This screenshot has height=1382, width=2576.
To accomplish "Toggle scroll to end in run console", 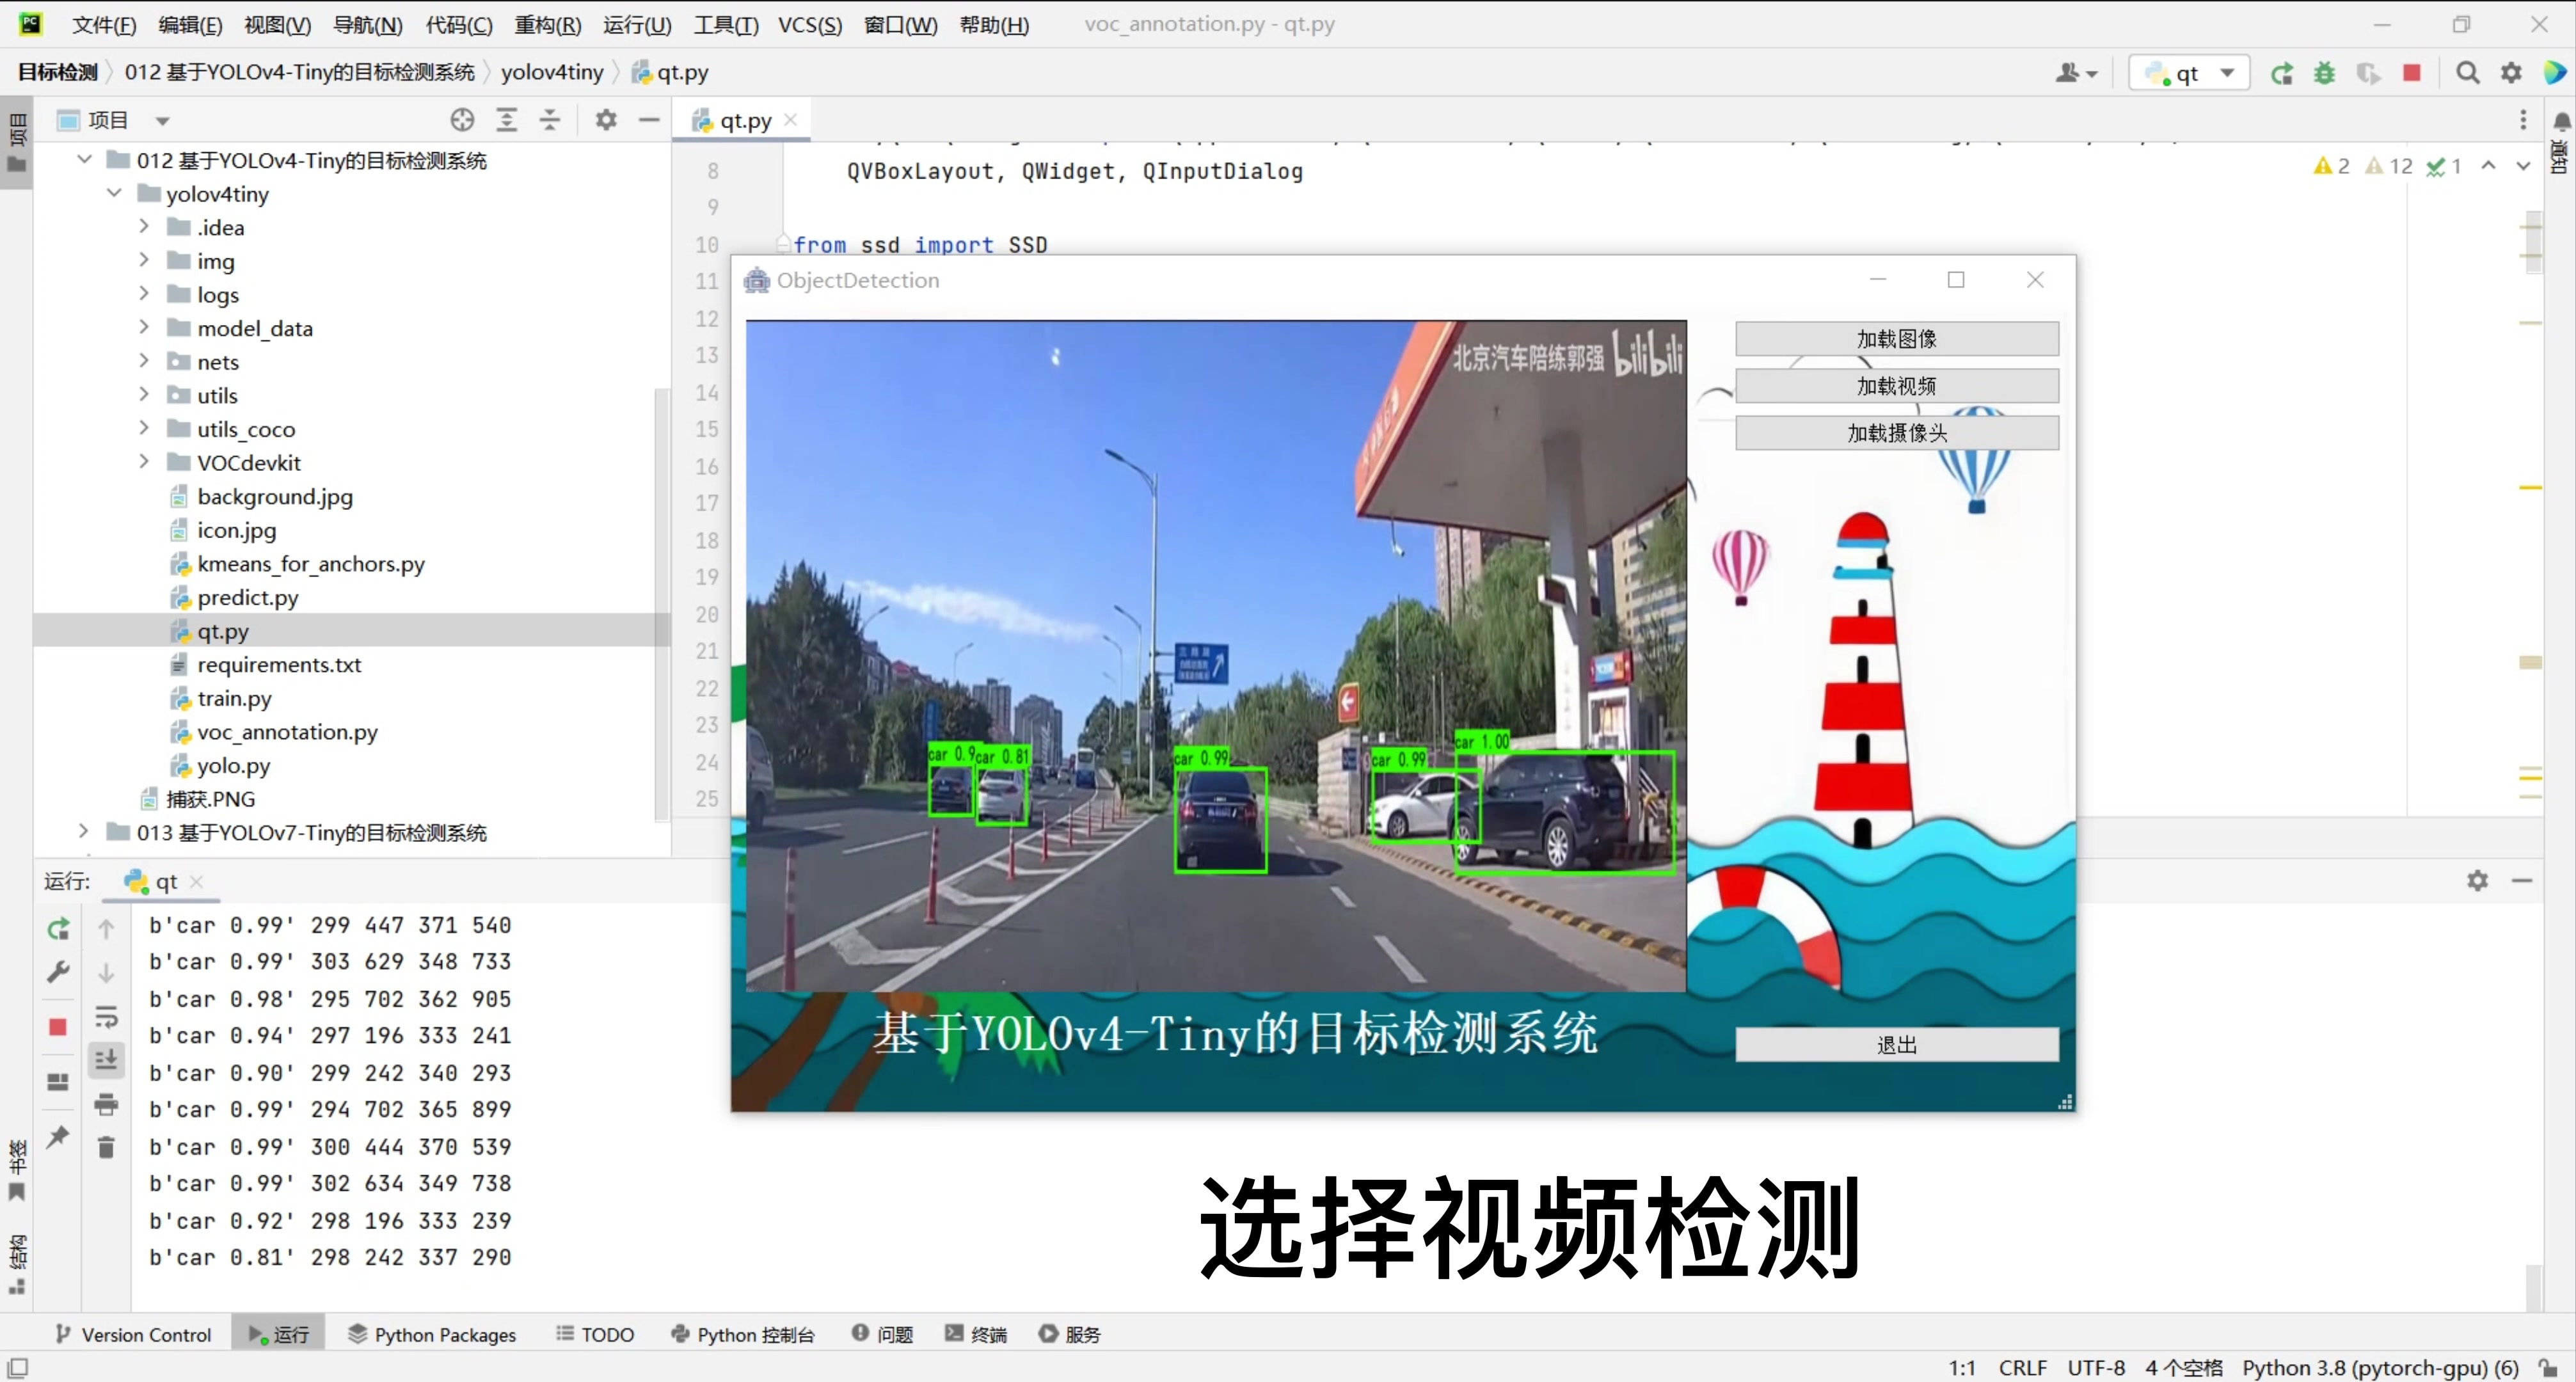I will [106, 1060].
